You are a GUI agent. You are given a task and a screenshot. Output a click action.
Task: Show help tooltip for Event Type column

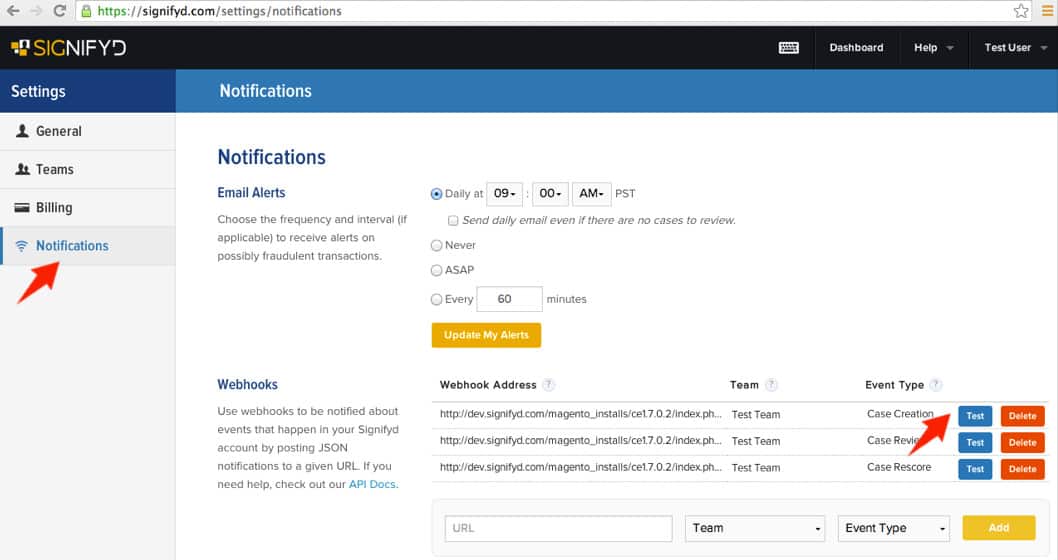935,385
